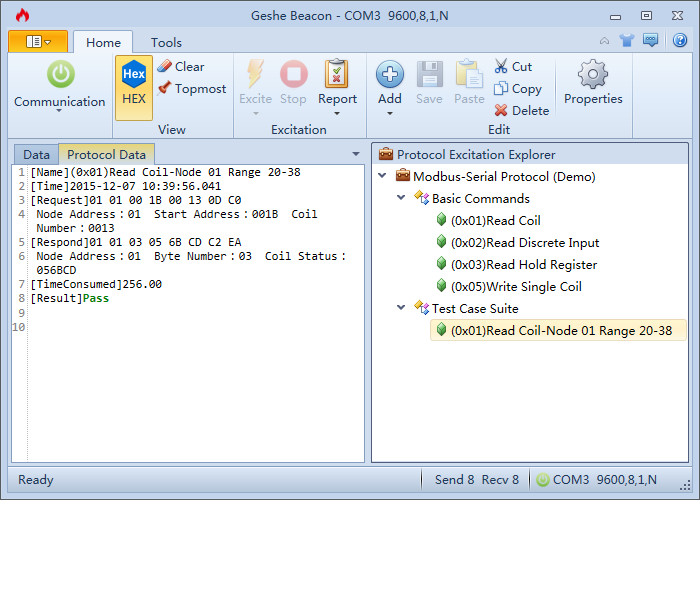Open the Report dropdown arrow
The height and width of the screenshot is (600, 700).
[337, 113]
